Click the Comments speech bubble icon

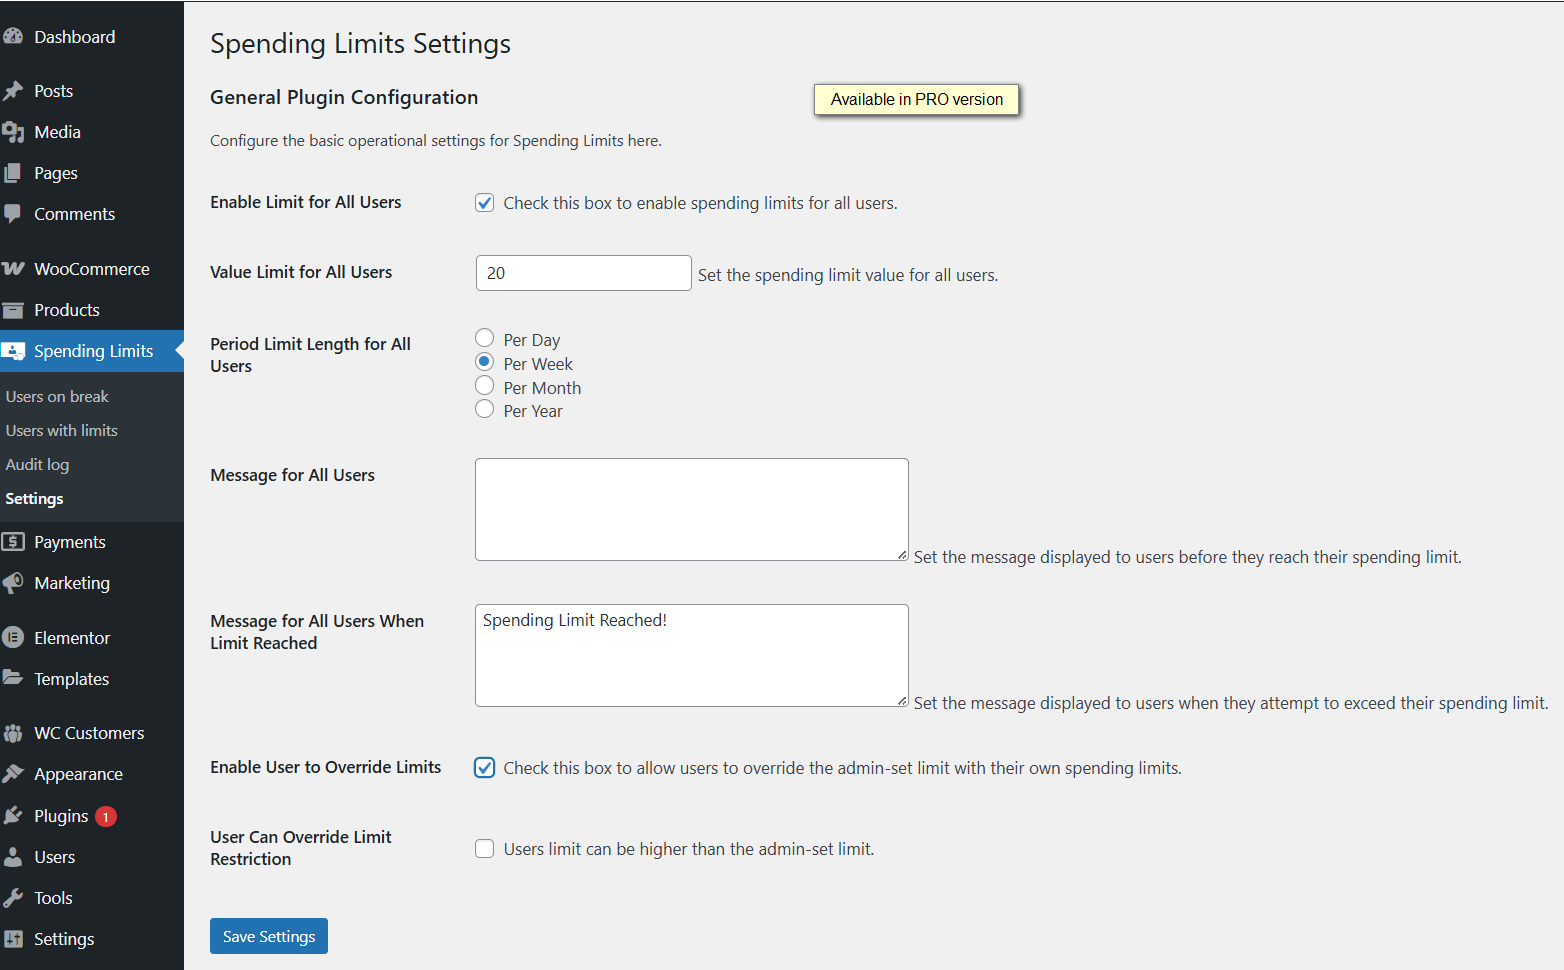pos(13,214)
